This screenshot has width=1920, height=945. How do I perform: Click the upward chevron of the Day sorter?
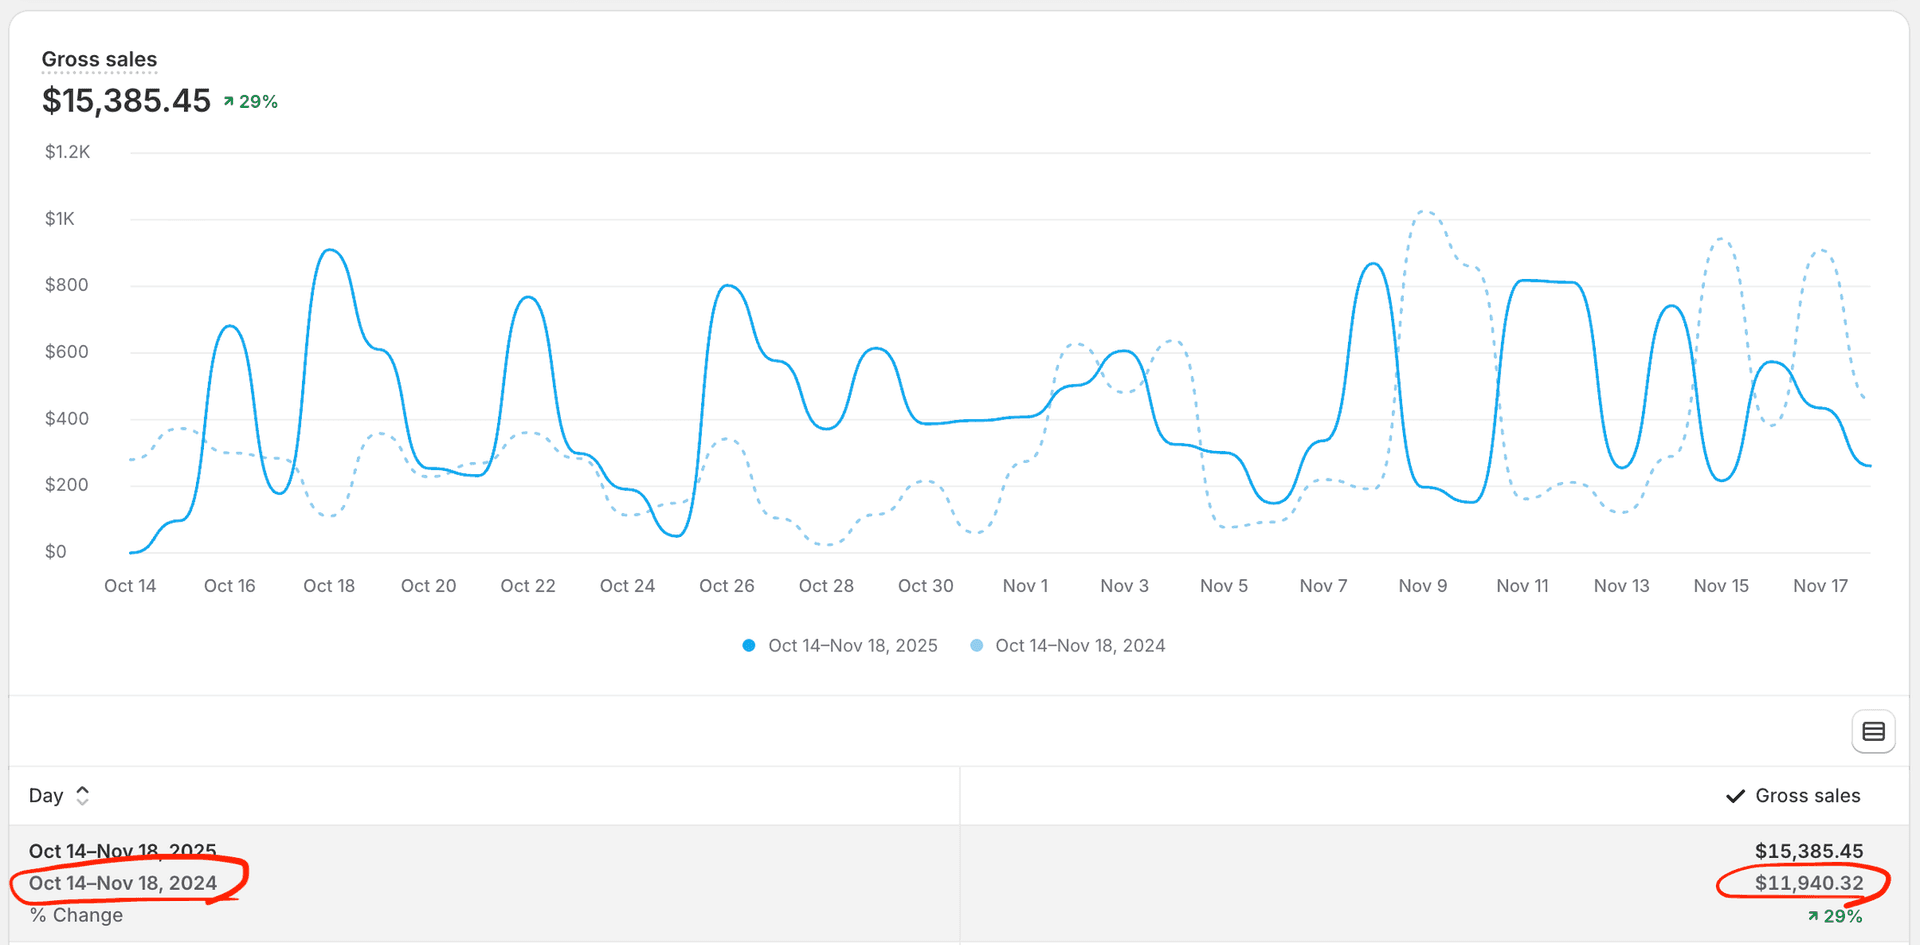(x=83, y=789)
